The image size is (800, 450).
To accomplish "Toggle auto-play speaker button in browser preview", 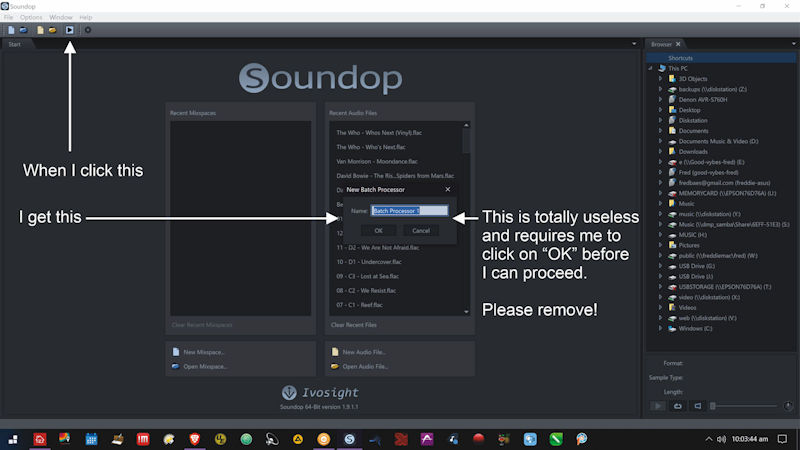I will click(x=697, y=405).
